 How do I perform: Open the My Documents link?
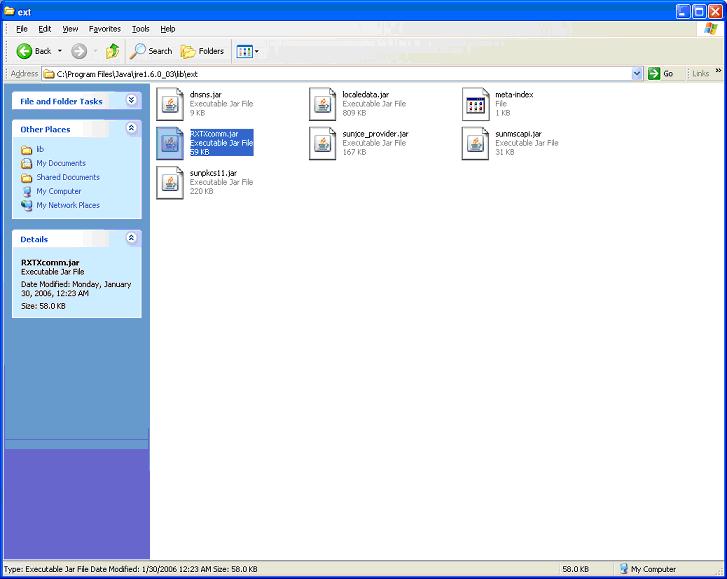(x=61, y=163)
